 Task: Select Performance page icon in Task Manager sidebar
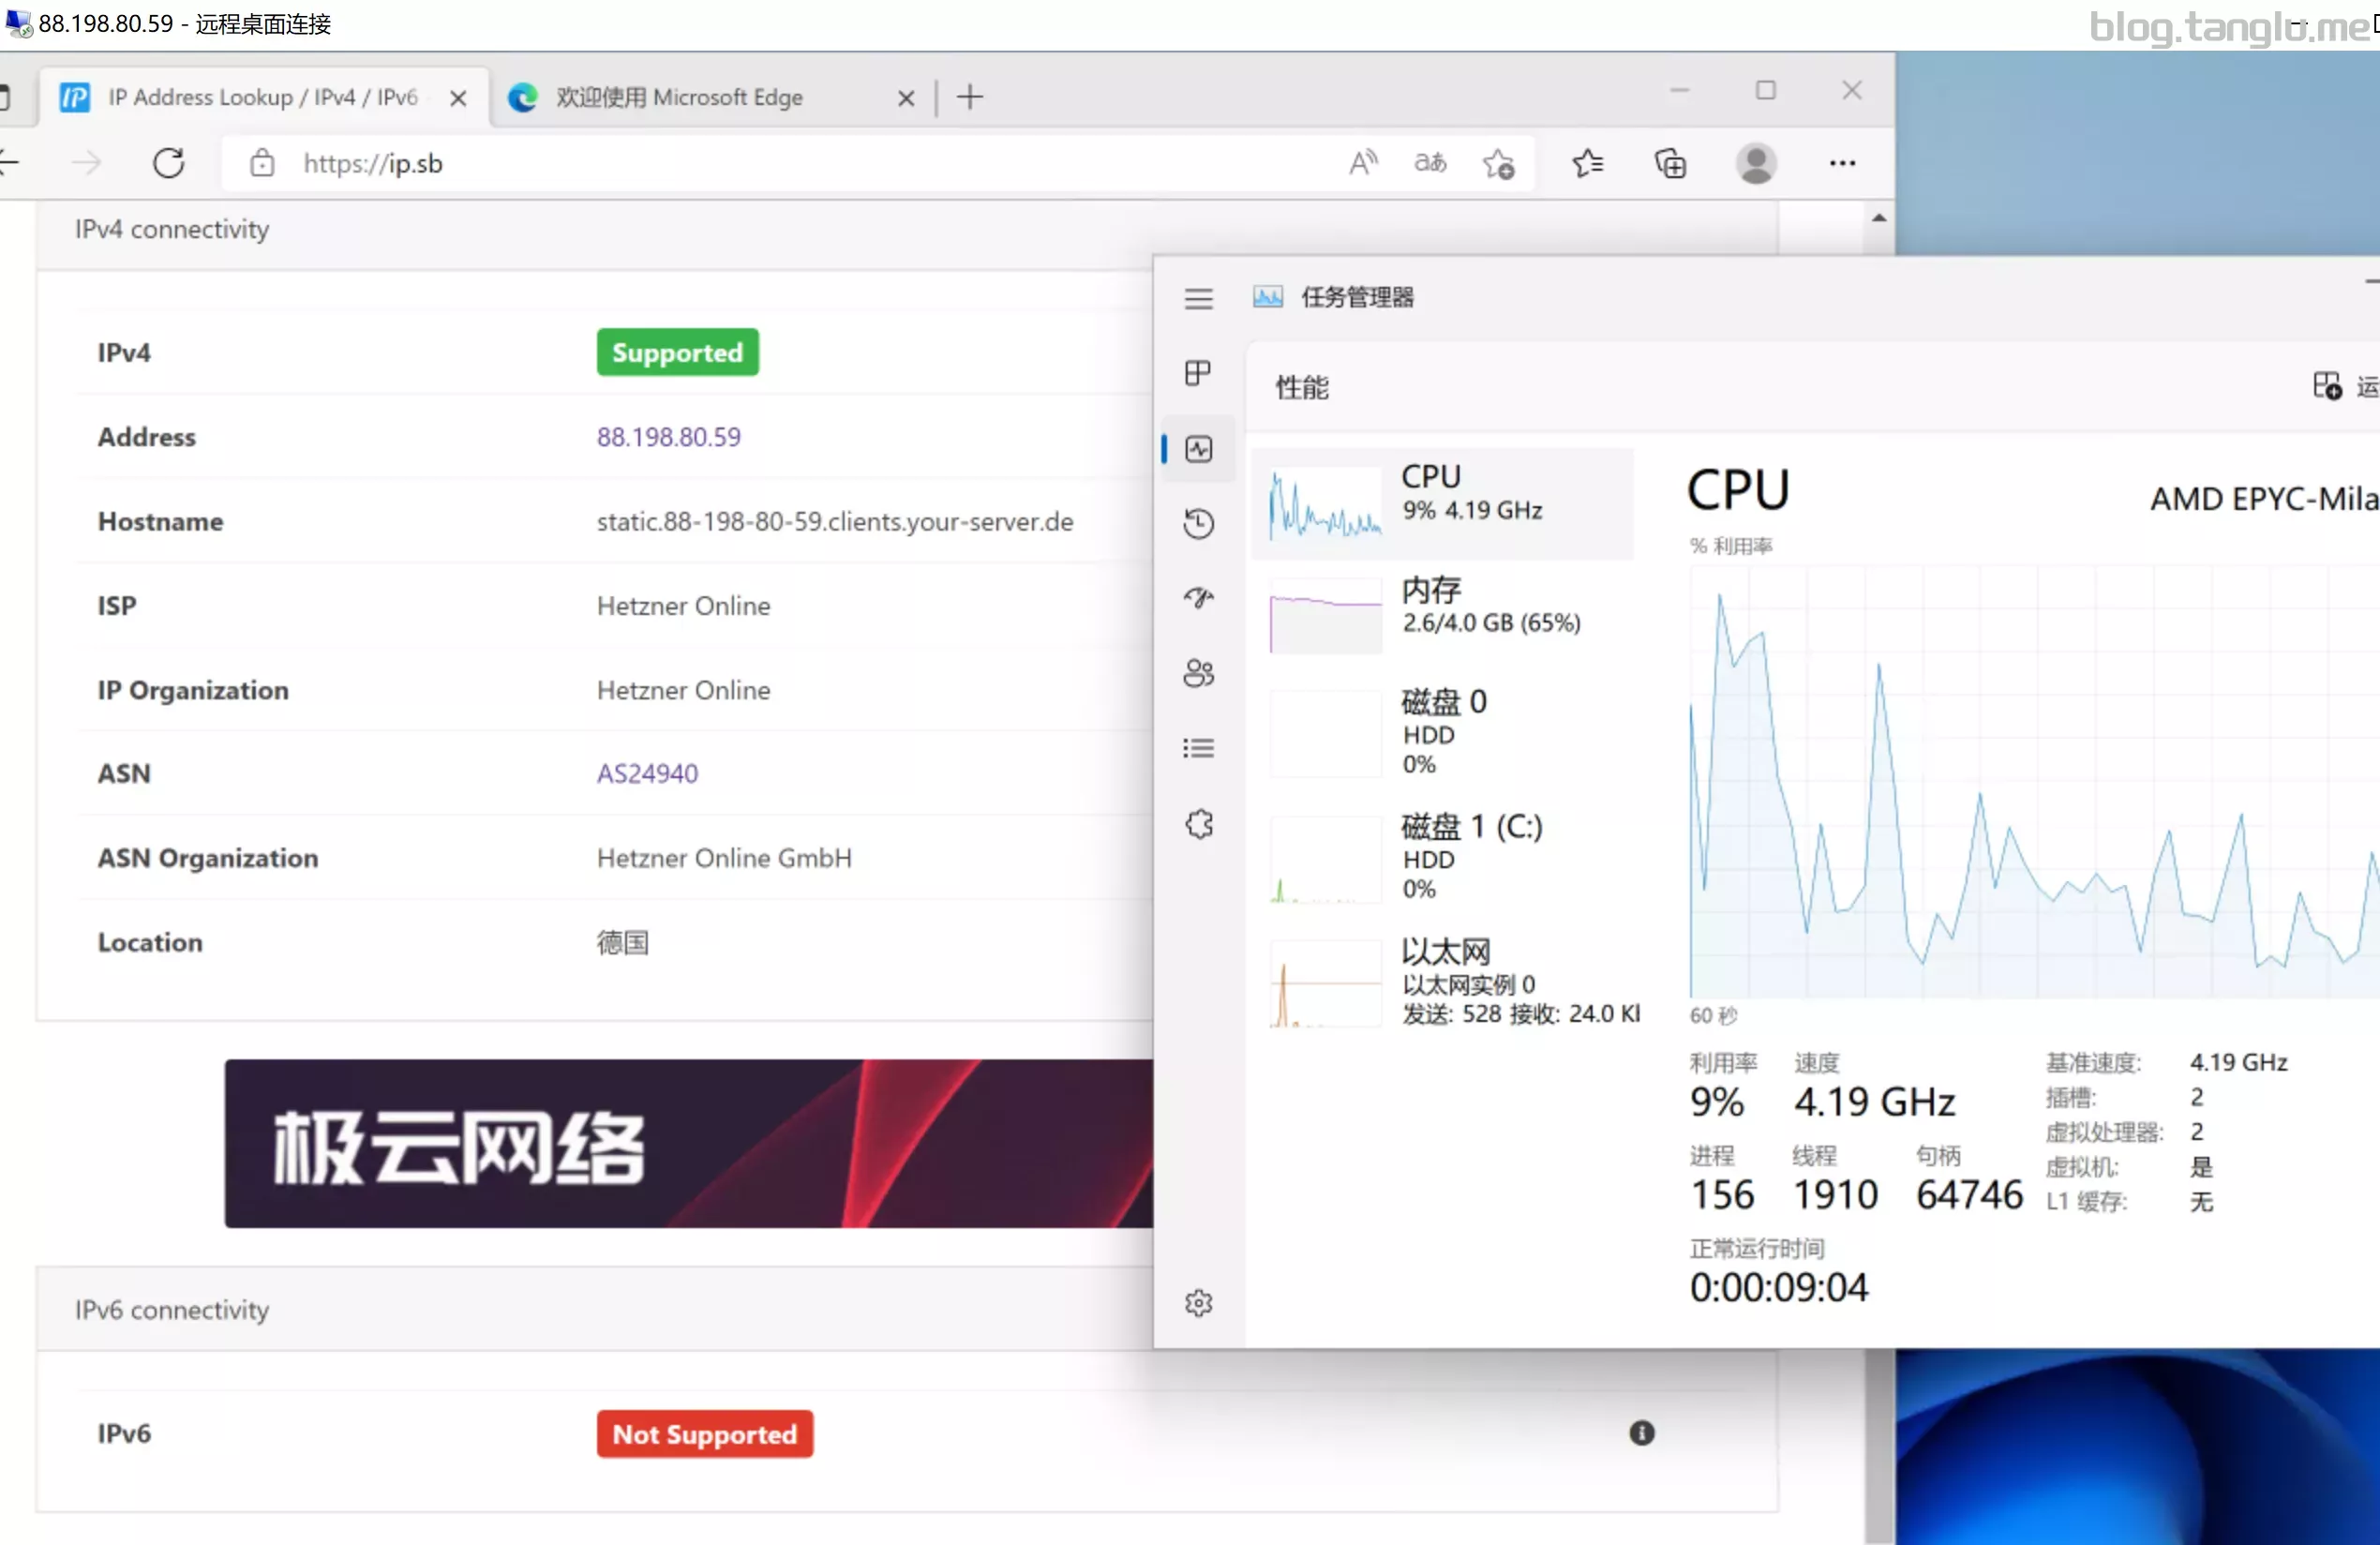coord(1198,449)
